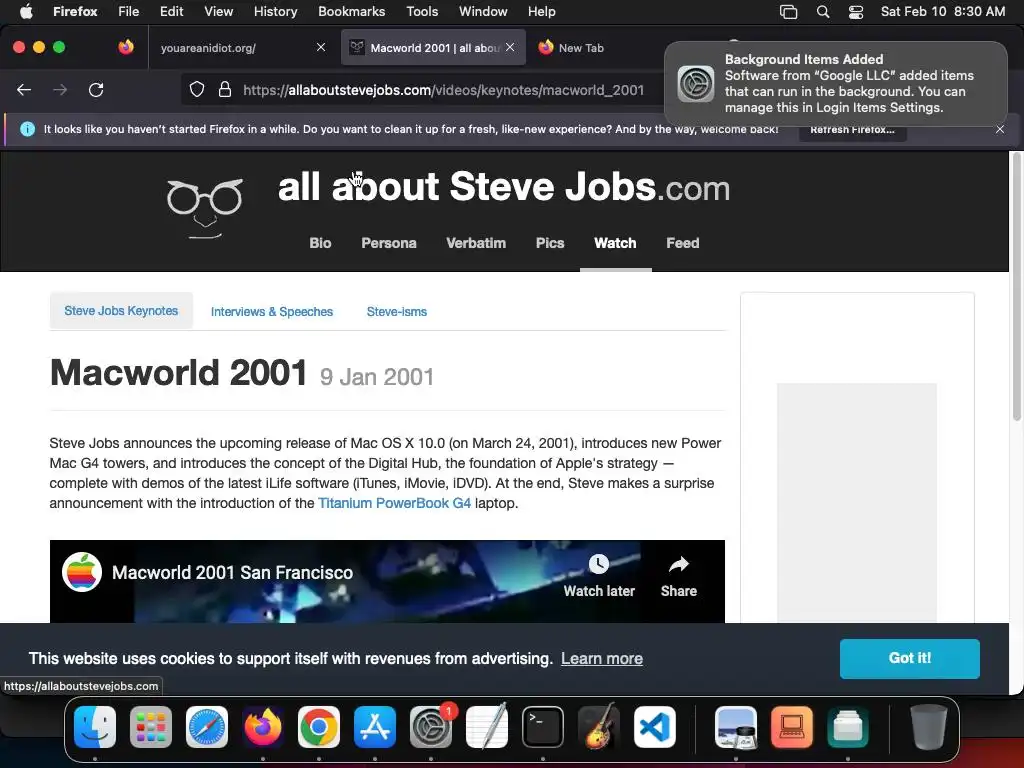This screenshot has height=768, width=1024.
Task: Reload the current page
Action: click(96, 90)
